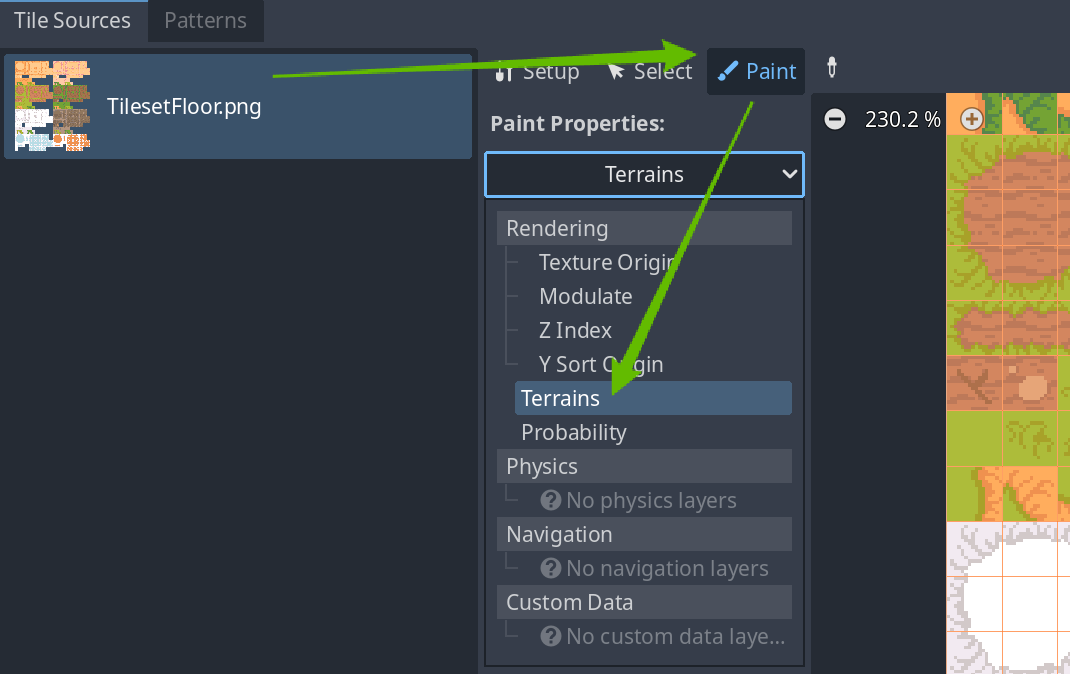
Task: Zoom out with the minus icon
Action: (835, 119)
